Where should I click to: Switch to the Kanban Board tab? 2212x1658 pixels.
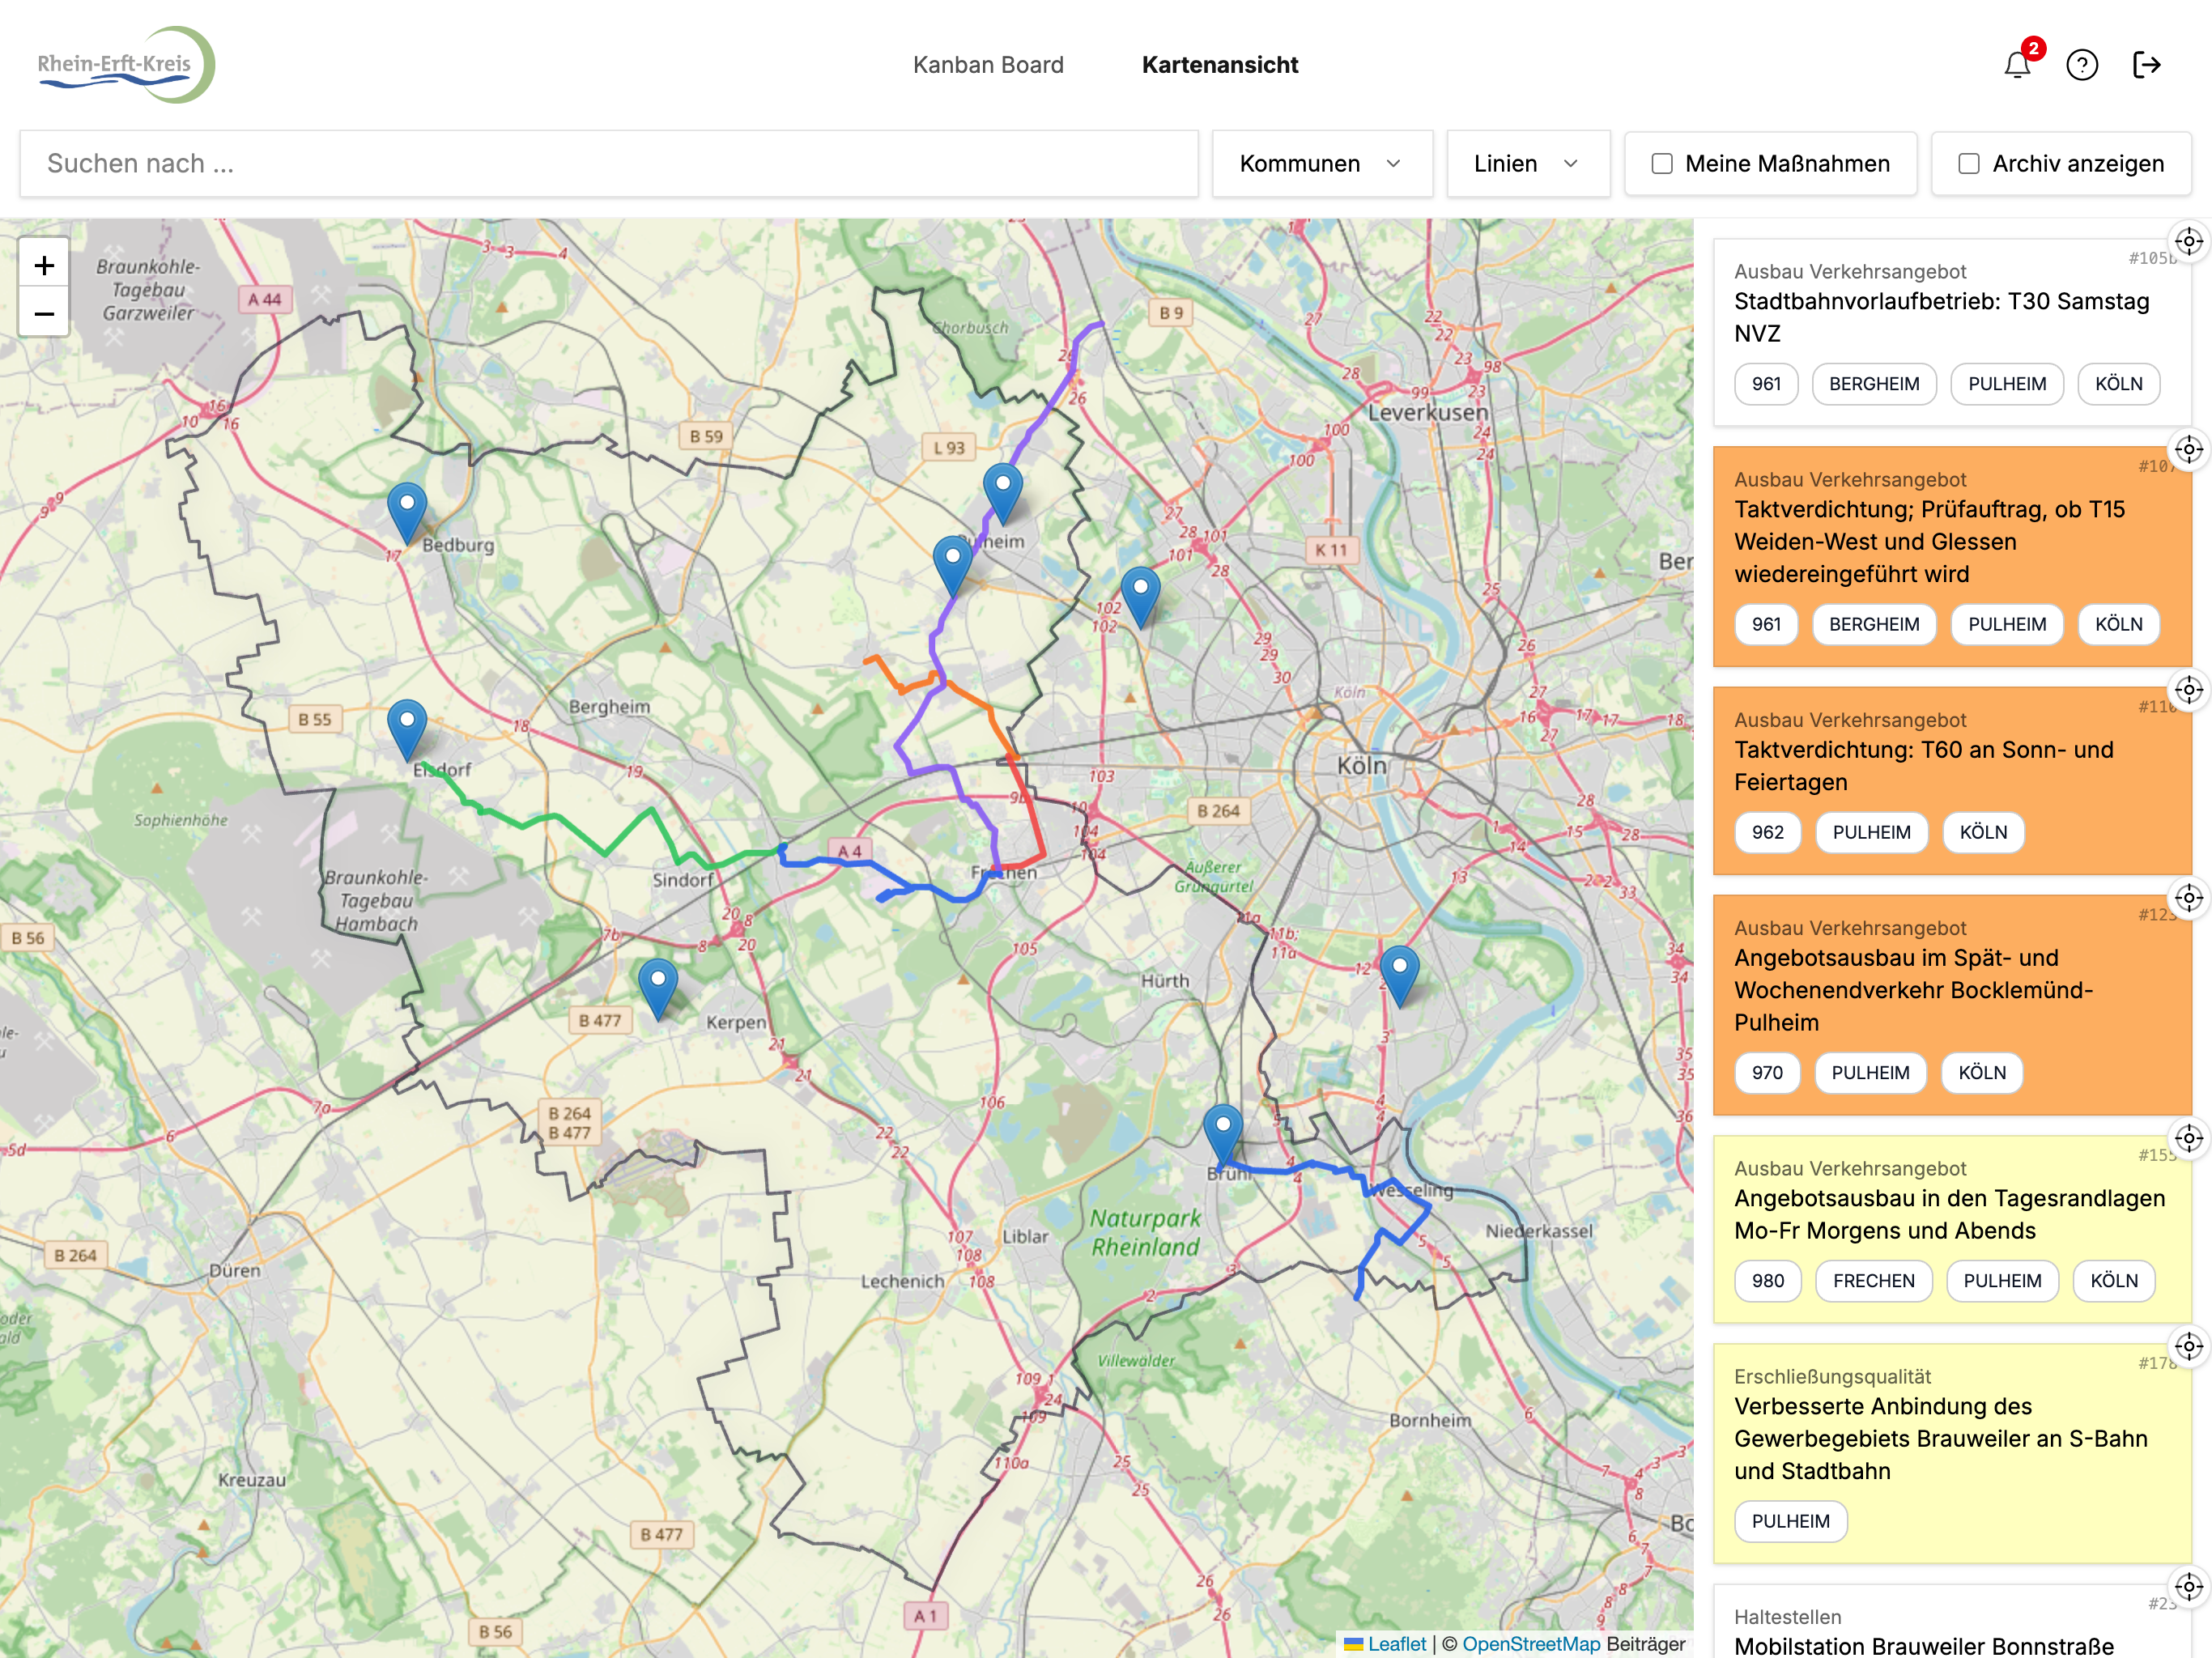[988, 65]
